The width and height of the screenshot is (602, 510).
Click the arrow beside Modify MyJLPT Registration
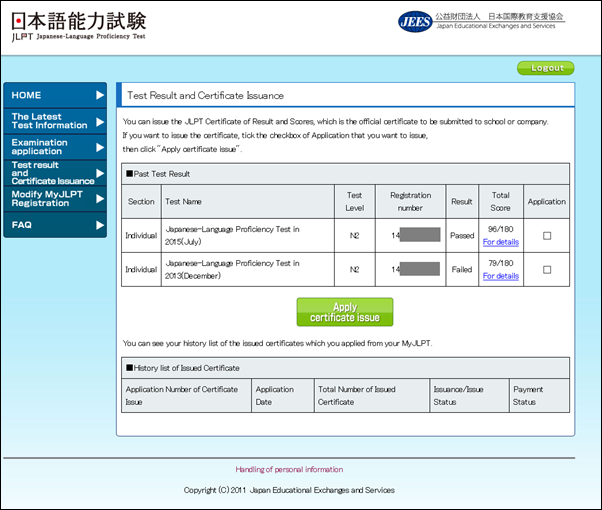[100, 199]
